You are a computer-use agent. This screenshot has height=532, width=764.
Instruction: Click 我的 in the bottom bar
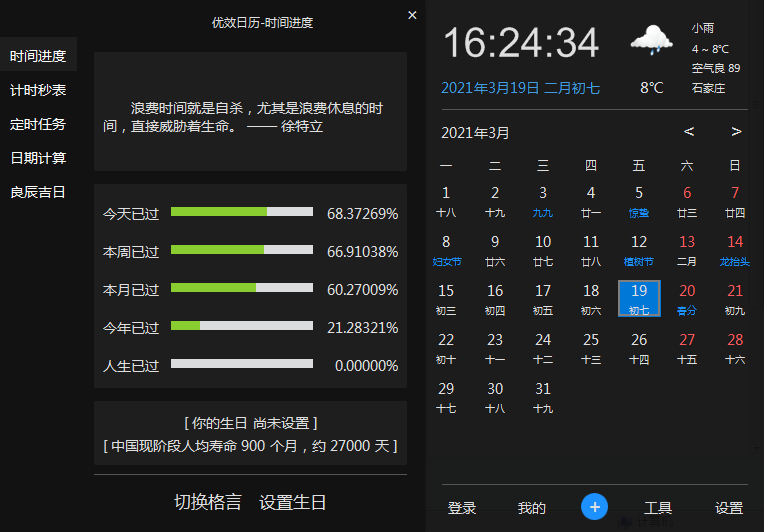[531, 508]
